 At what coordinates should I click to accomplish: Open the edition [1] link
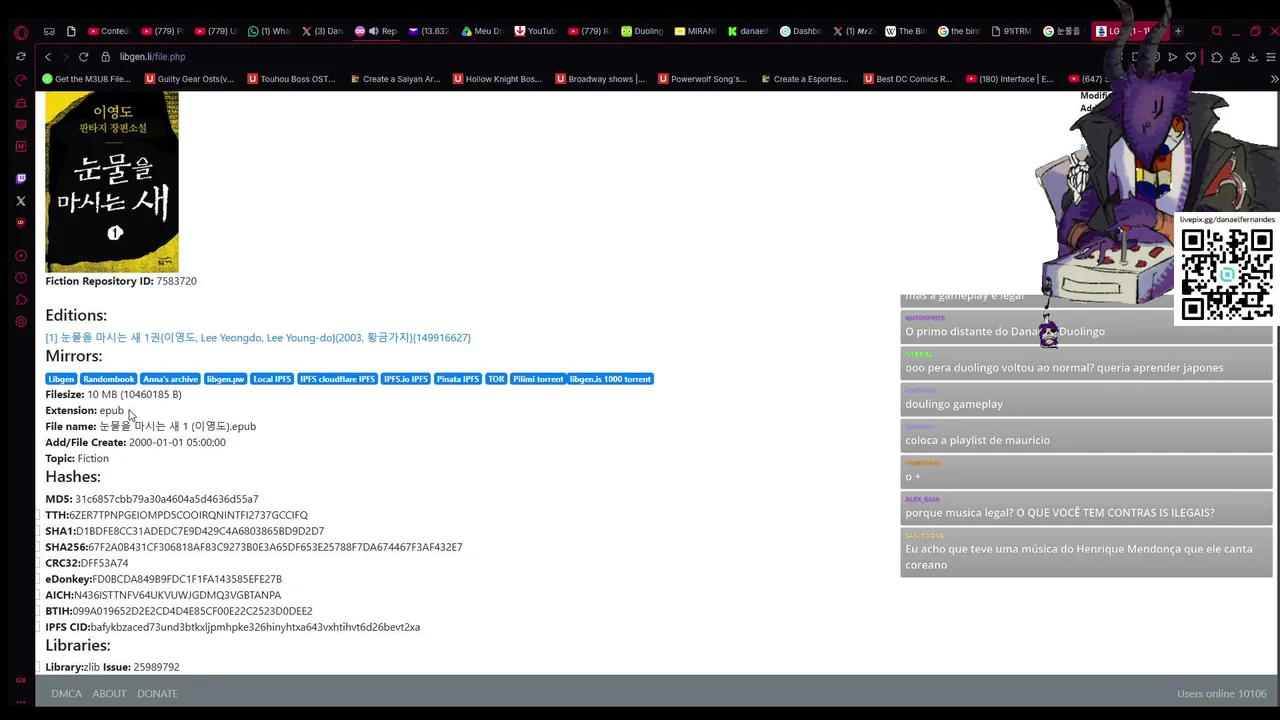258,338
